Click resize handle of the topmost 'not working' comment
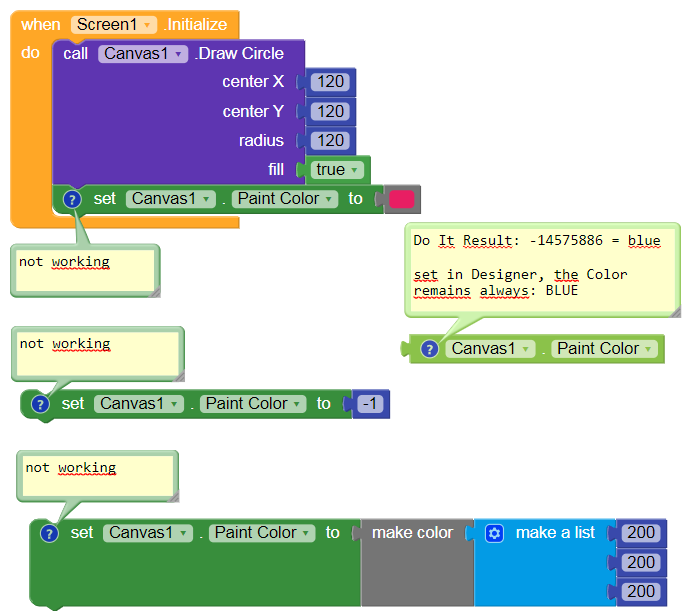690x614 pixels. 153,290
